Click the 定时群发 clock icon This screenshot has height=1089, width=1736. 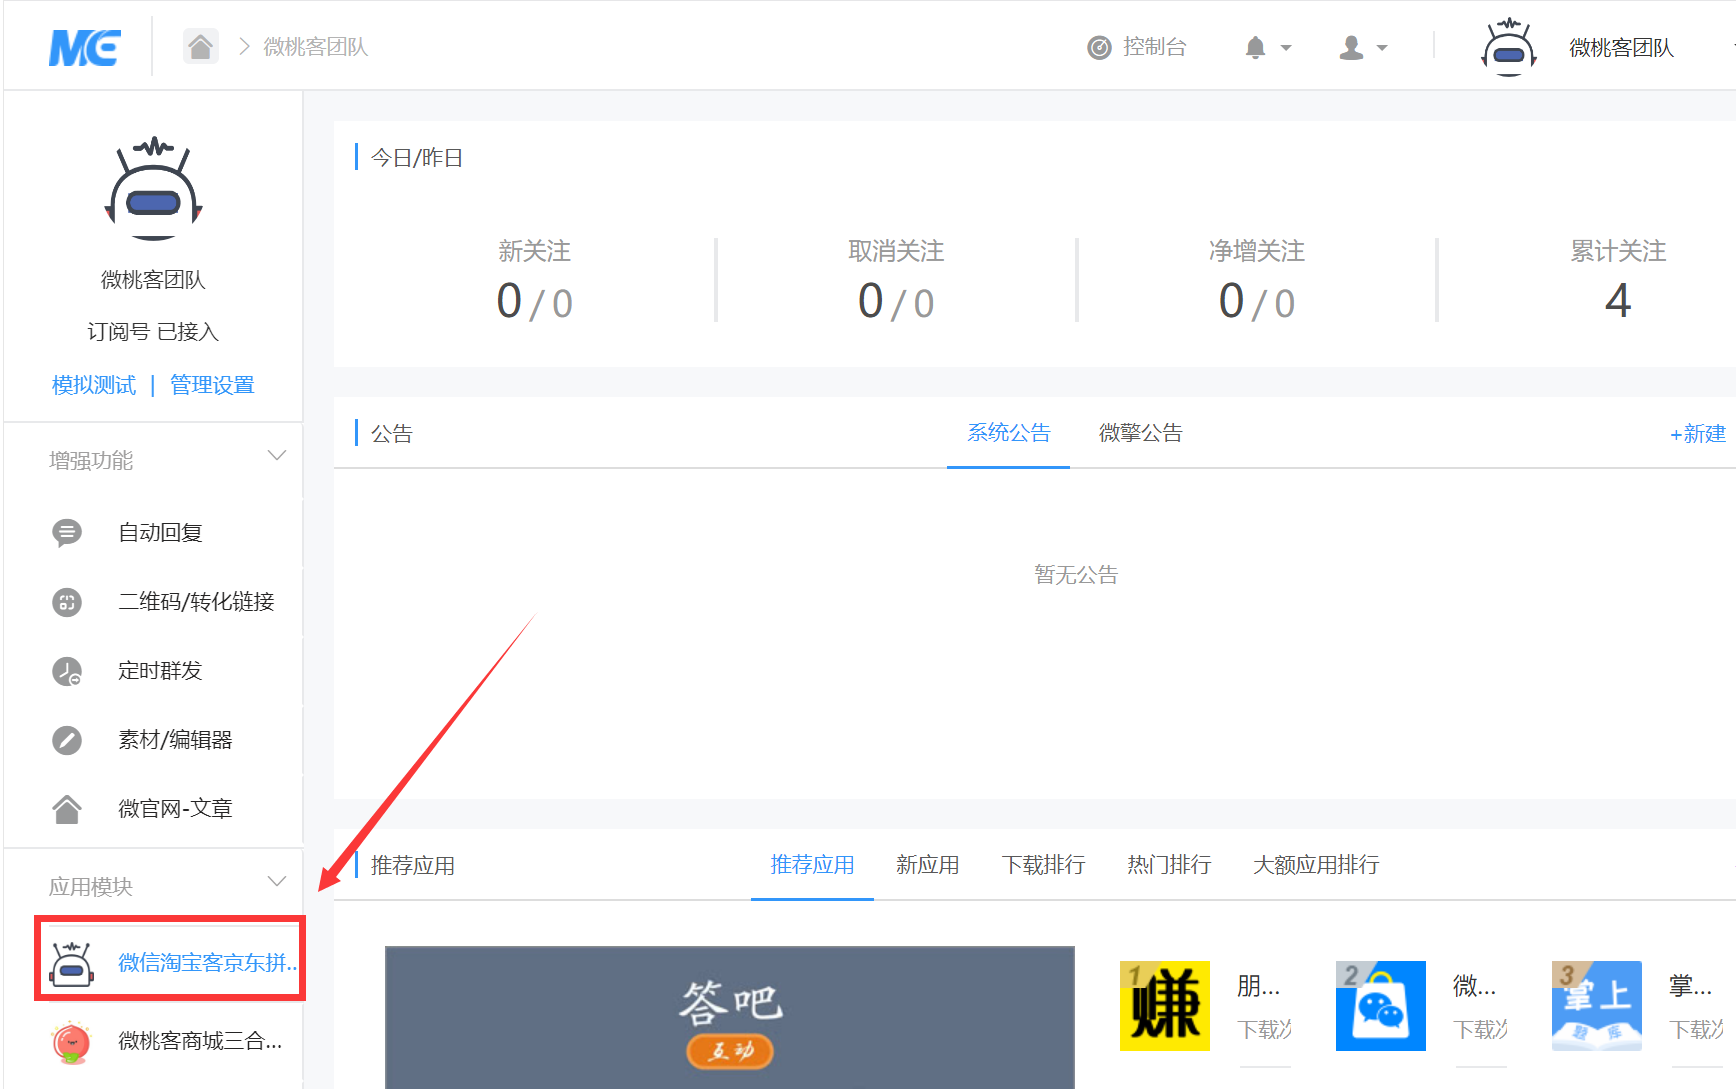coord(67,671)
